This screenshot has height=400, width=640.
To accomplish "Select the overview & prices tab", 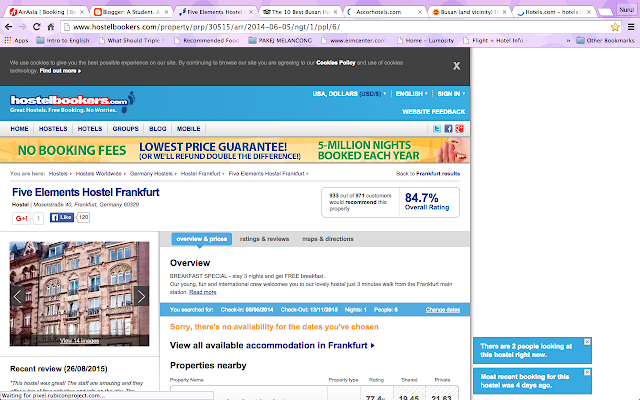I will [x=202, y=239].
